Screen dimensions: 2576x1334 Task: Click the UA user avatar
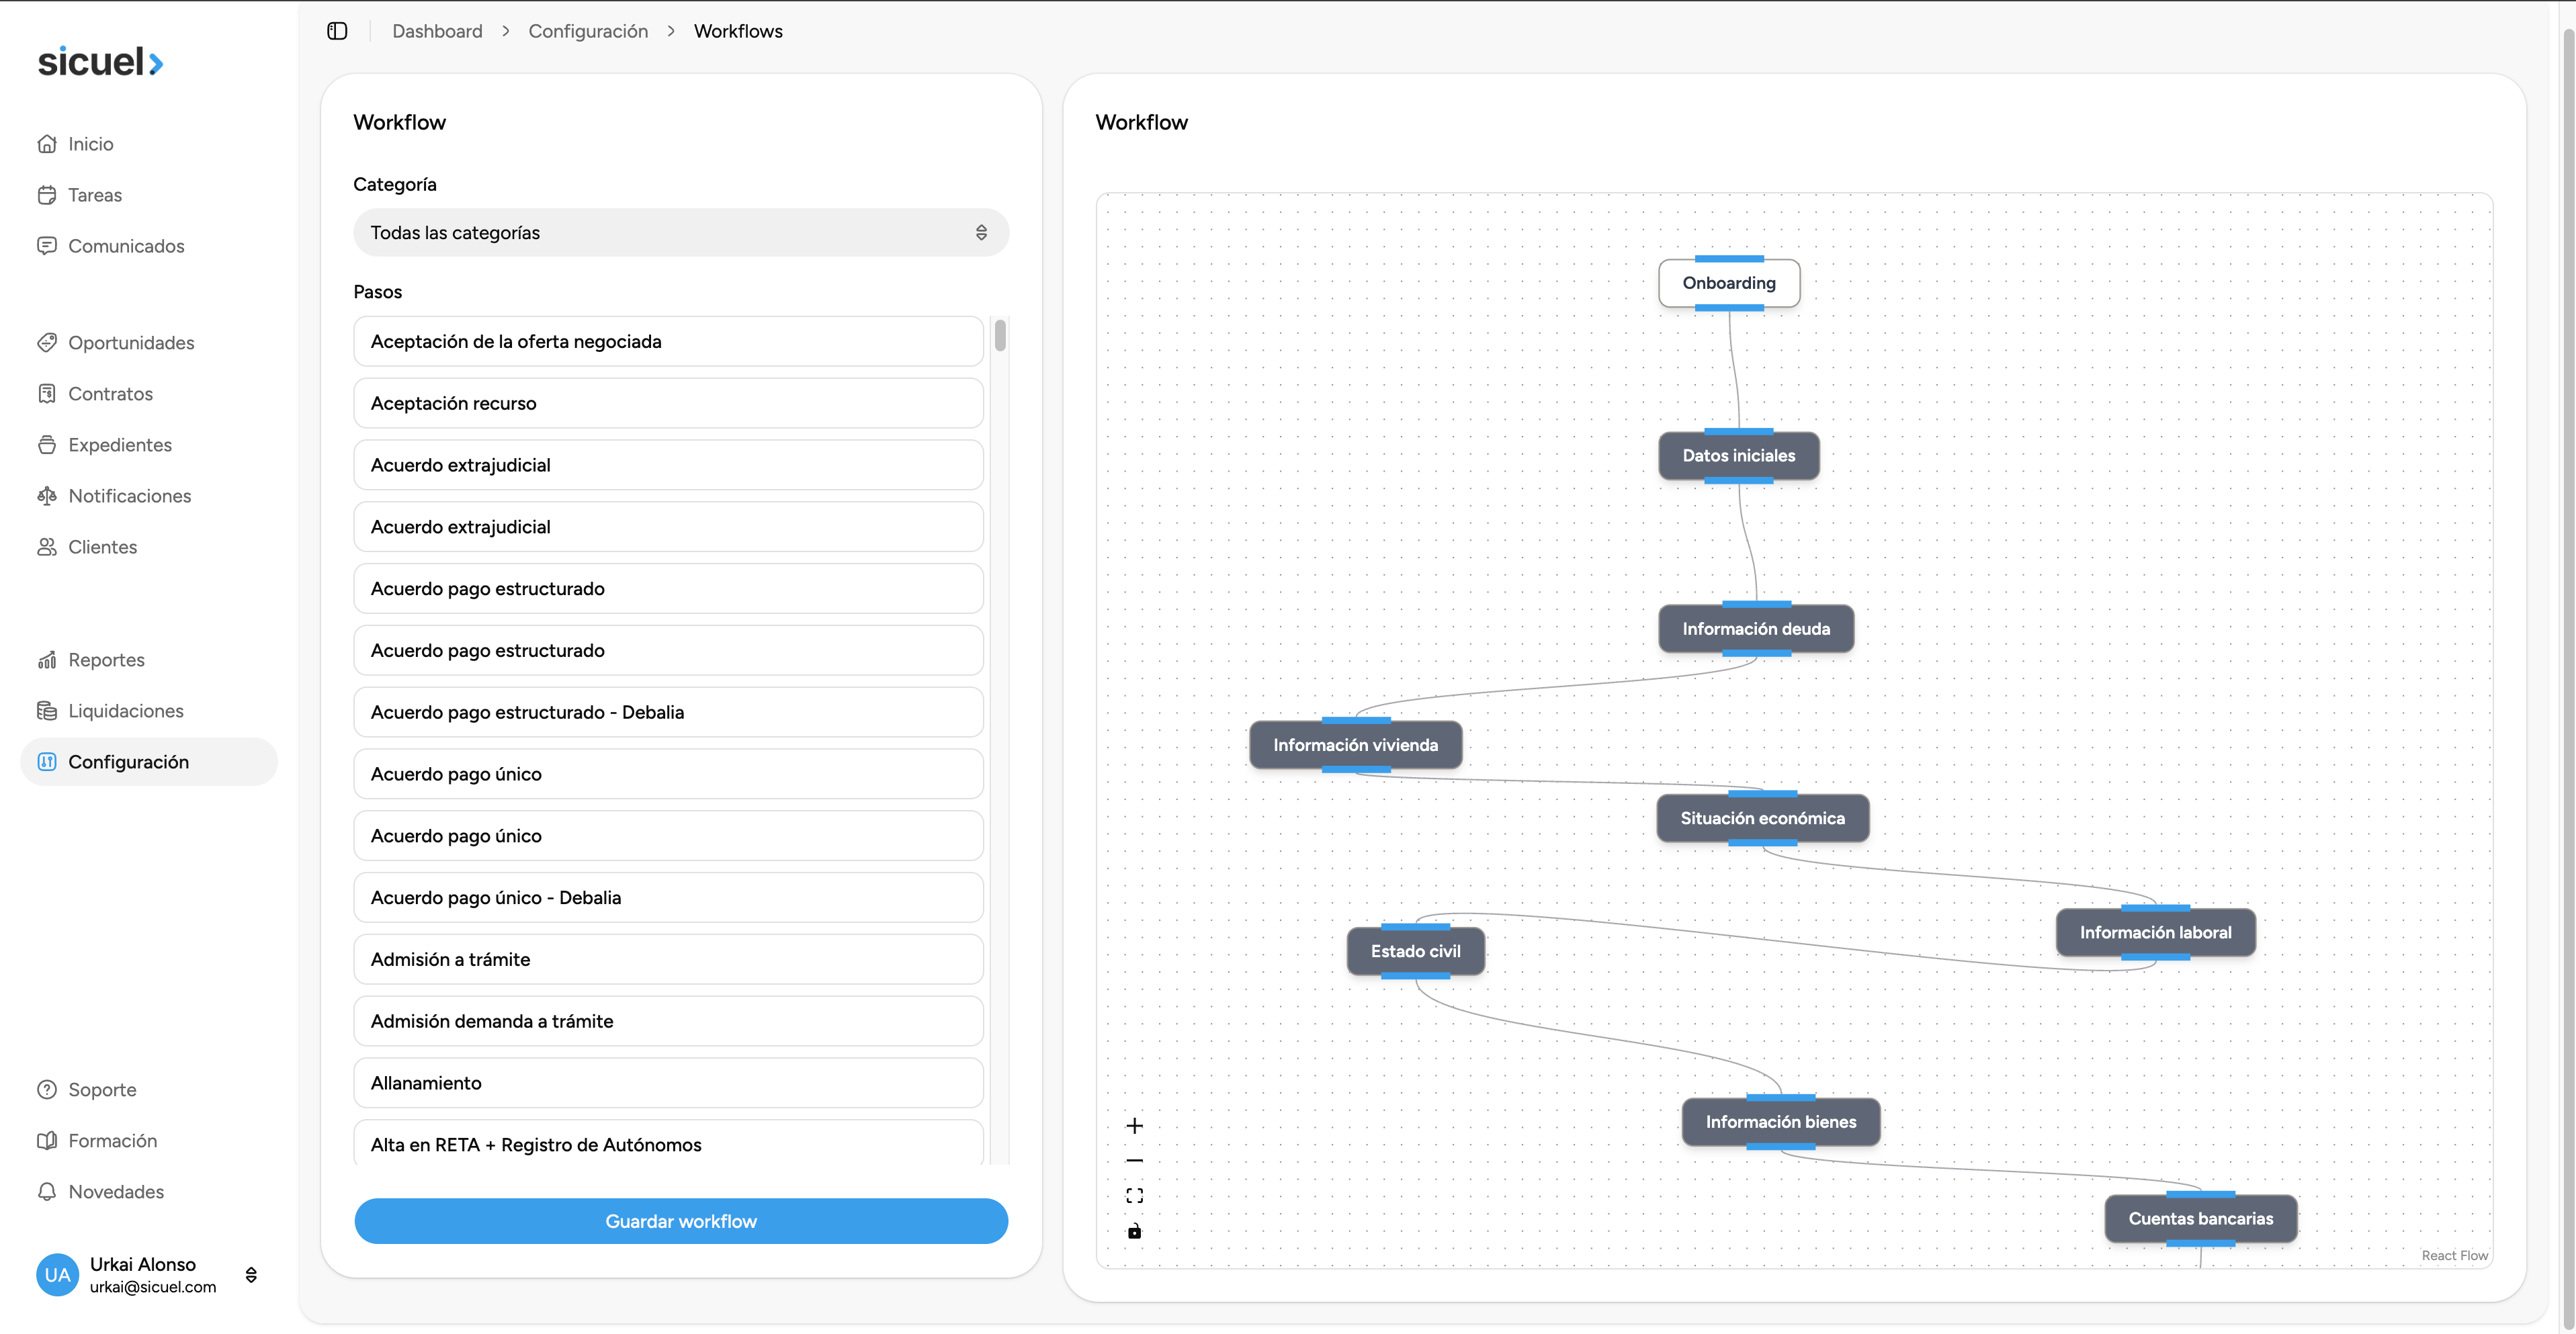coord(58,1275)
